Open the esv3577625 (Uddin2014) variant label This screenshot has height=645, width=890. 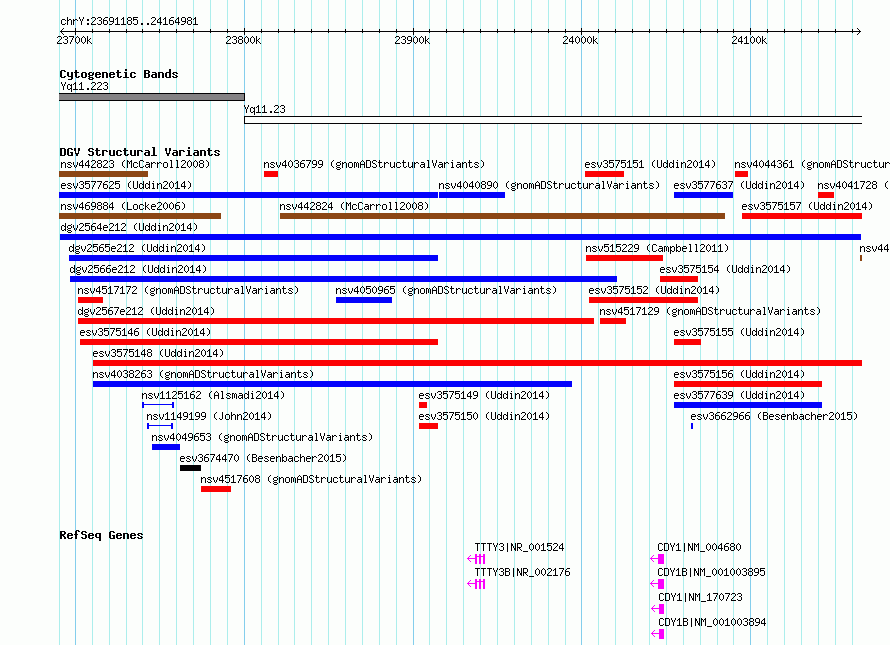126,185
